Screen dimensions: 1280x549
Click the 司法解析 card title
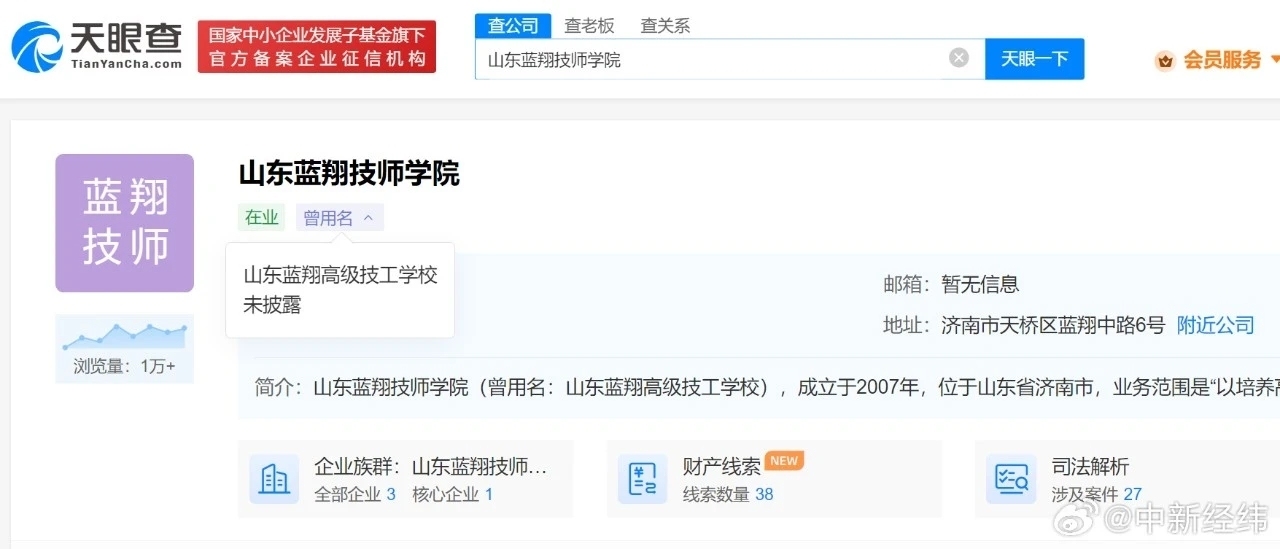click(x=1090, y=466)
